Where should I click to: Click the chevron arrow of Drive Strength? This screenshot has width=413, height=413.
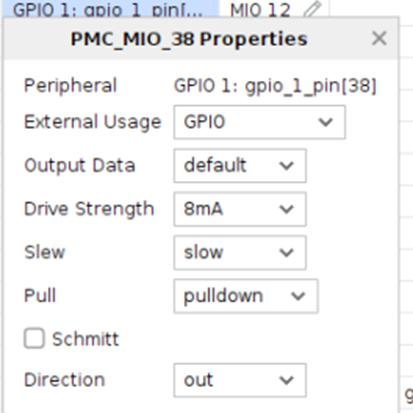click(286, 209)
